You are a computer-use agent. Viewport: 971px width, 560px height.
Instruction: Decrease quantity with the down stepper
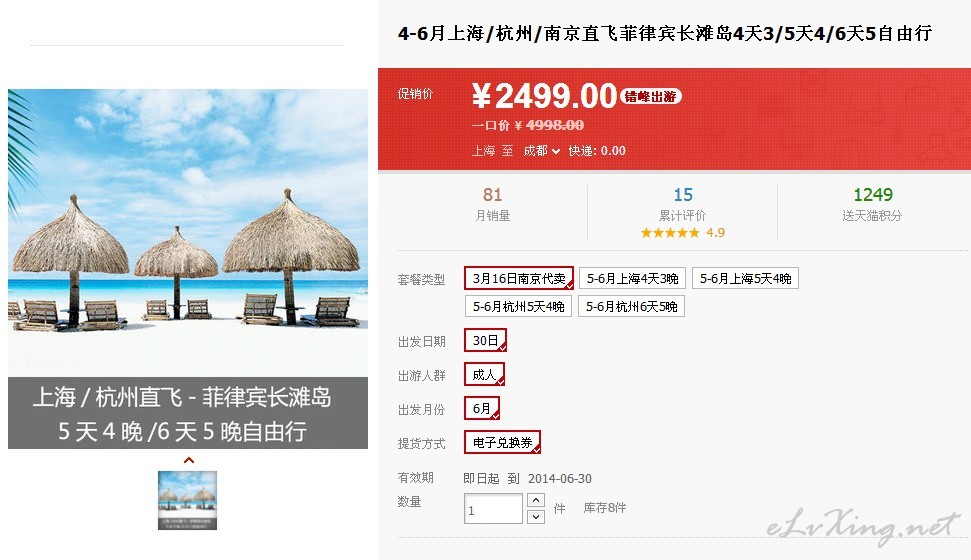tap(536, 517)
